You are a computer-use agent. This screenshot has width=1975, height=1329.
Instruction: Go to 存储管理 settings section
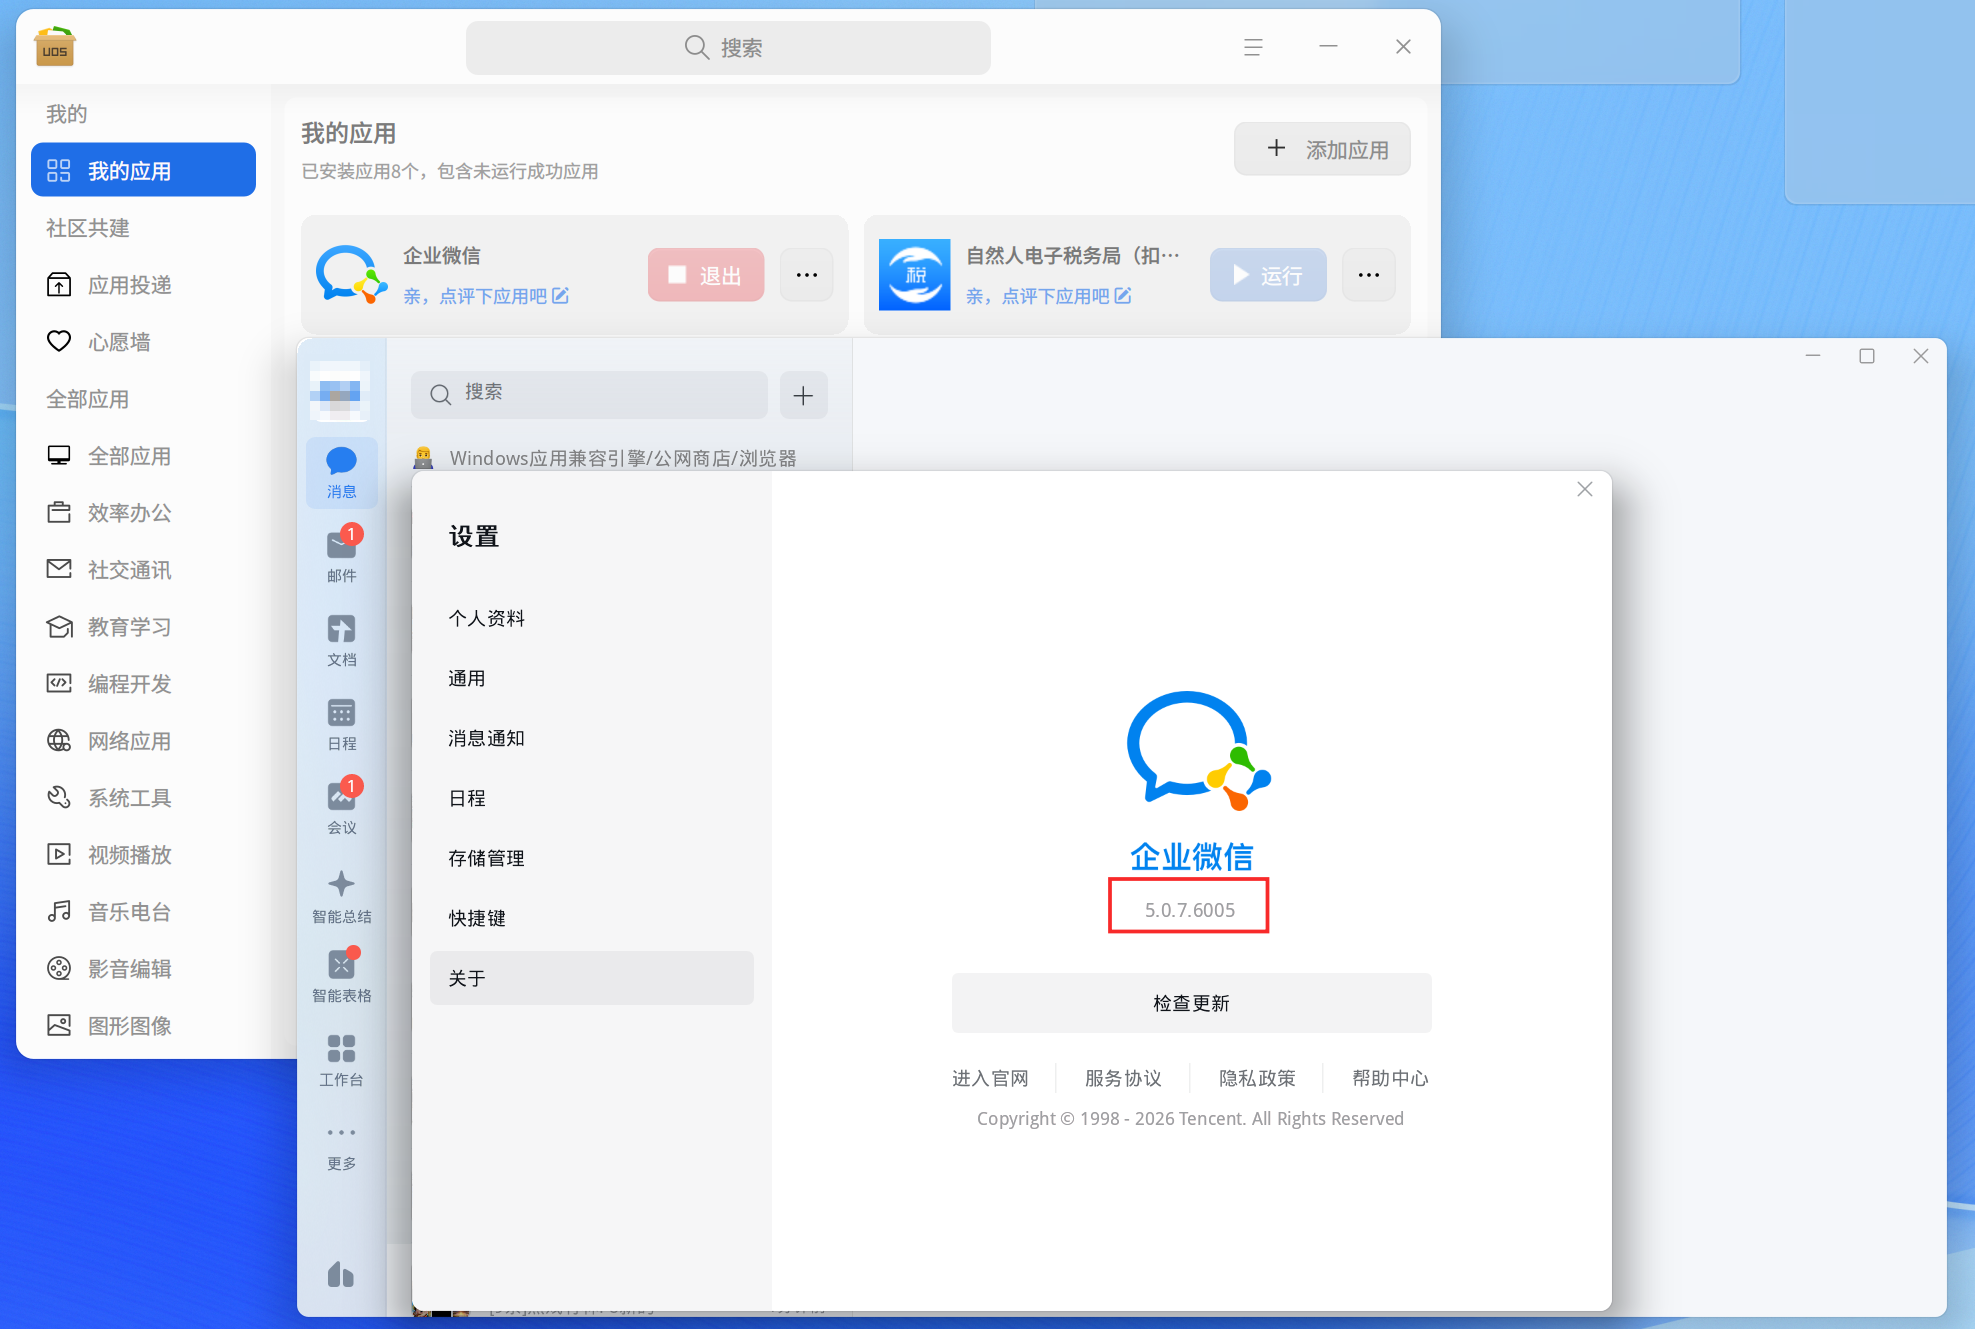(x=486, y=858)
